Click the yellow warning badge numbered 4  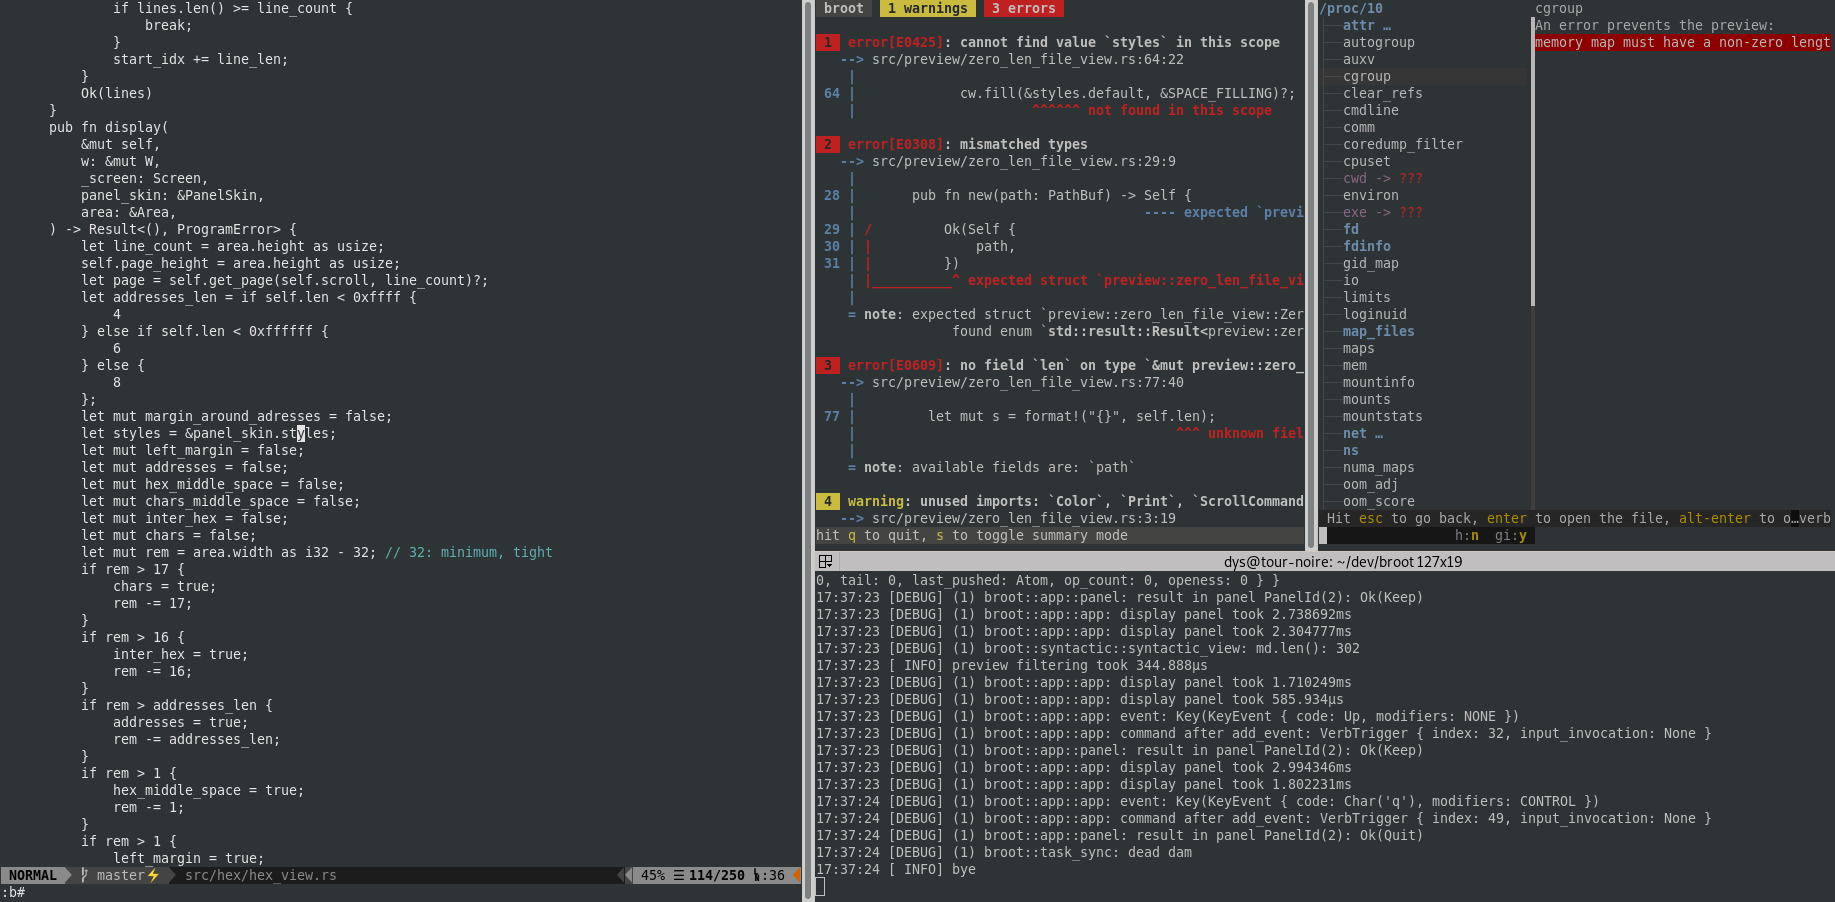tap(828, 501)
